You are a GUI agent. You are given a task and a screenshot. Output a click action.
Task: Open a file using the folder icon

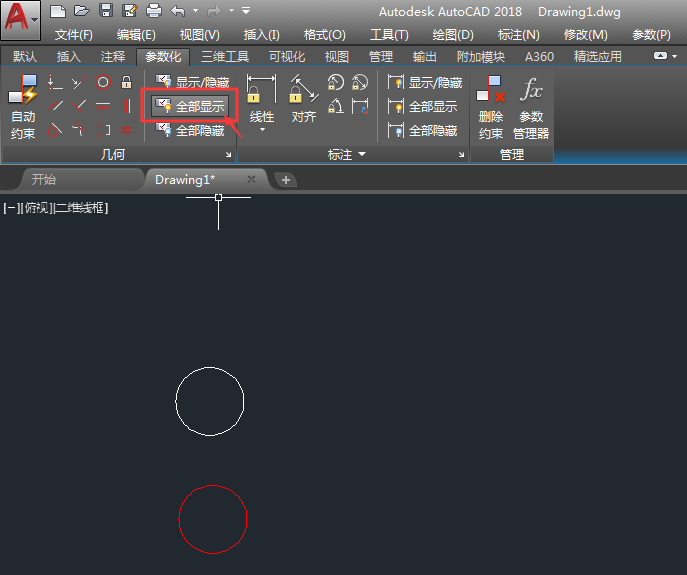coord(81,11)
